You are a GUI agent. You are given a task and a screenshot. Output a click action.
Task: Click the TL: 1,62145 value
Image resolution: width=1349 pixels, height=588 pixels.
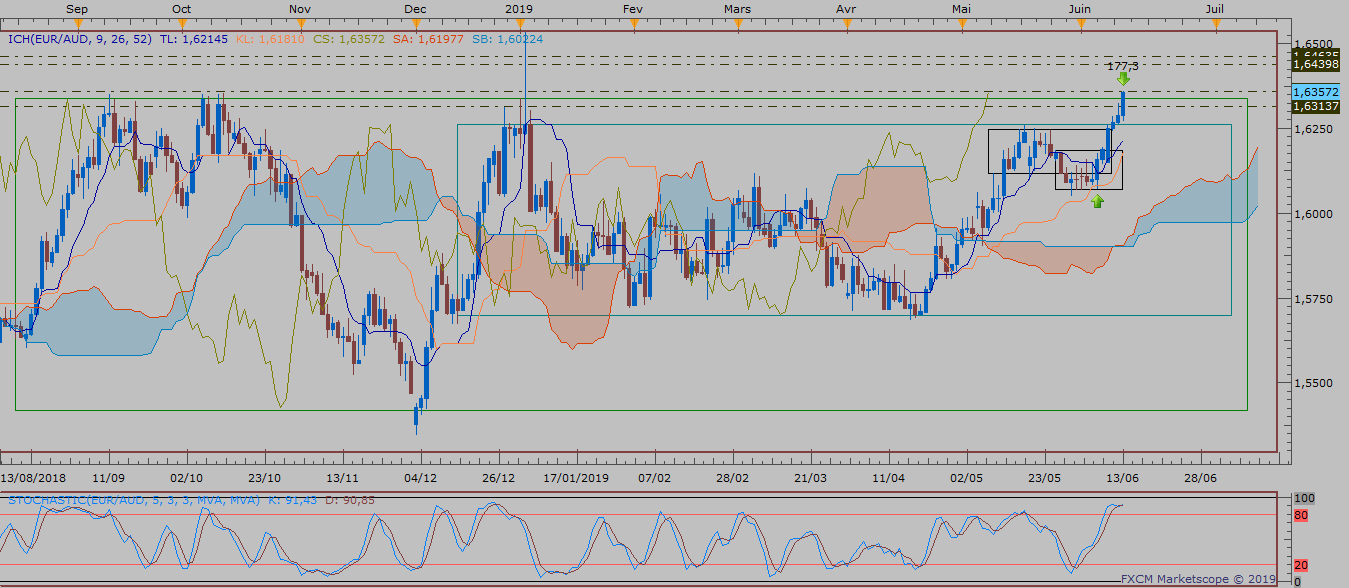[194, 39]
